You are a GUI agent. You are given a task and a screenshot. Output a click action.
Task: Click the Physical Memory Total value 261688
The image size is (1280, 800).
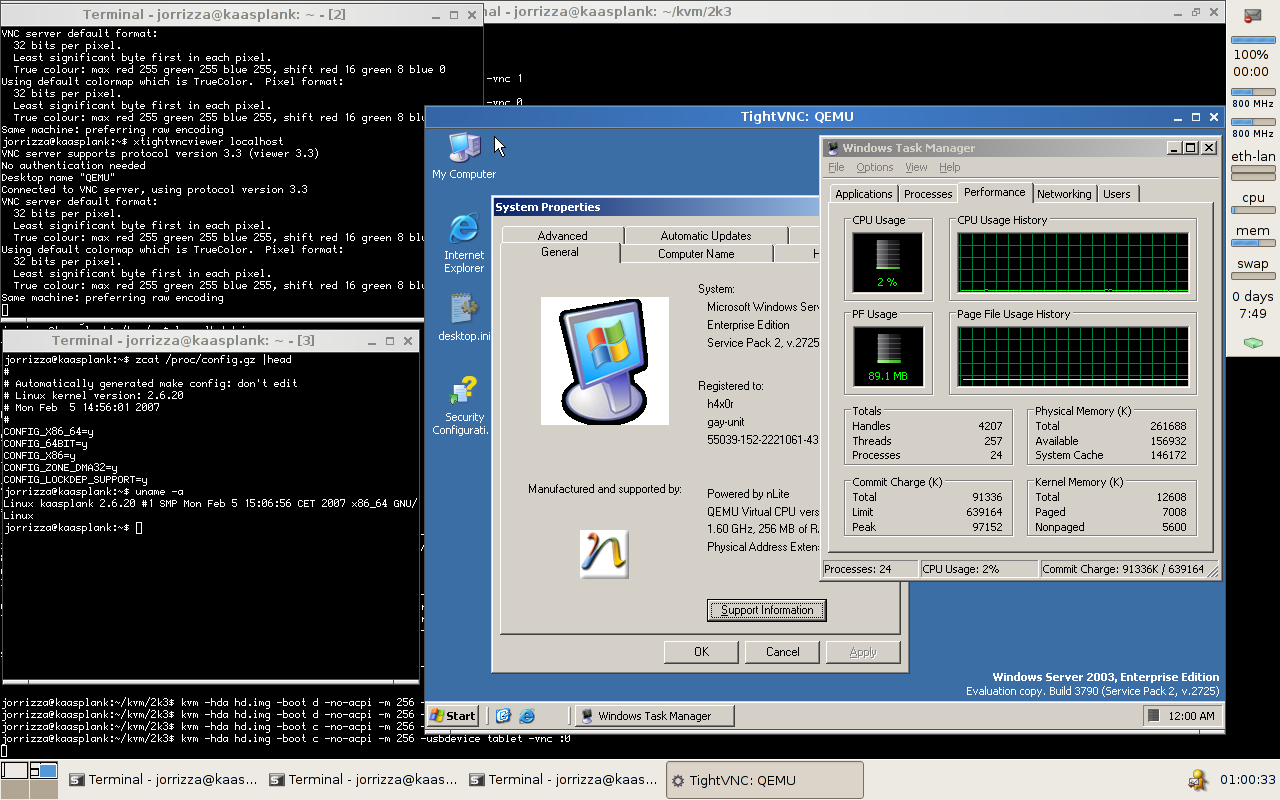pyautogui.click(x=1168, y=426)
